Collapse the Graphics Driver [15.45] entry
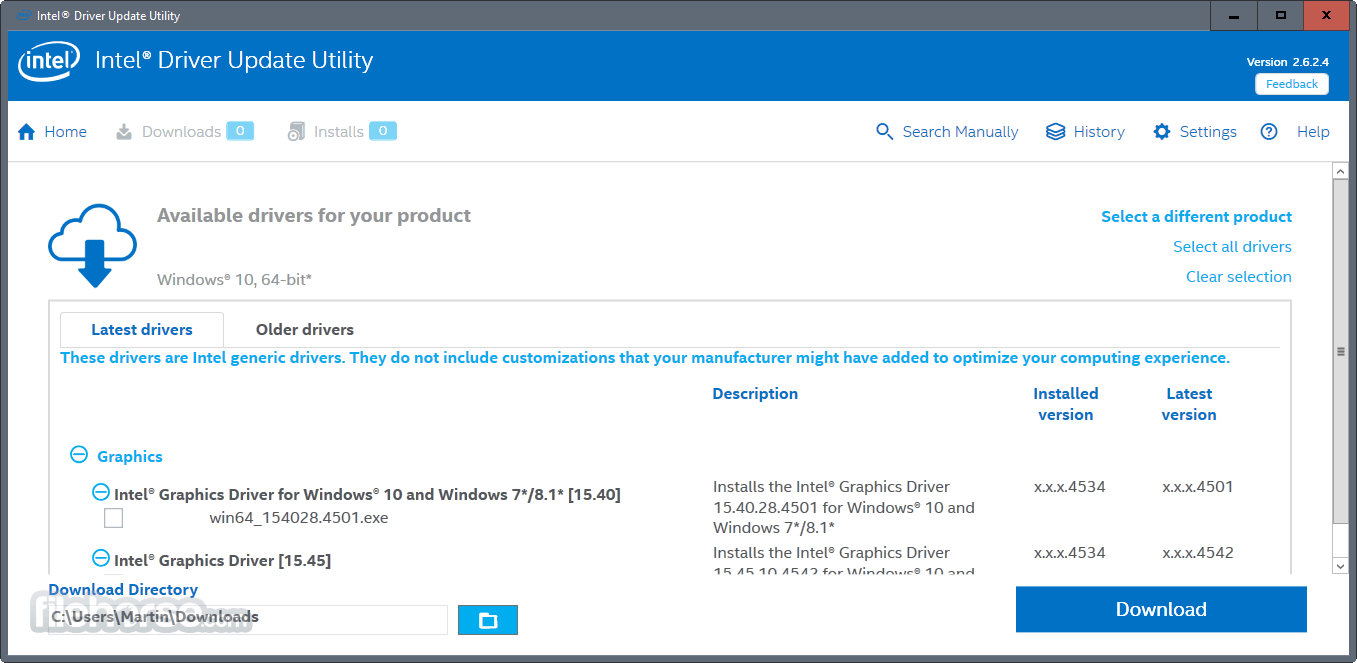The height and width of the screenshot is (663, 1357). [101, 559]
